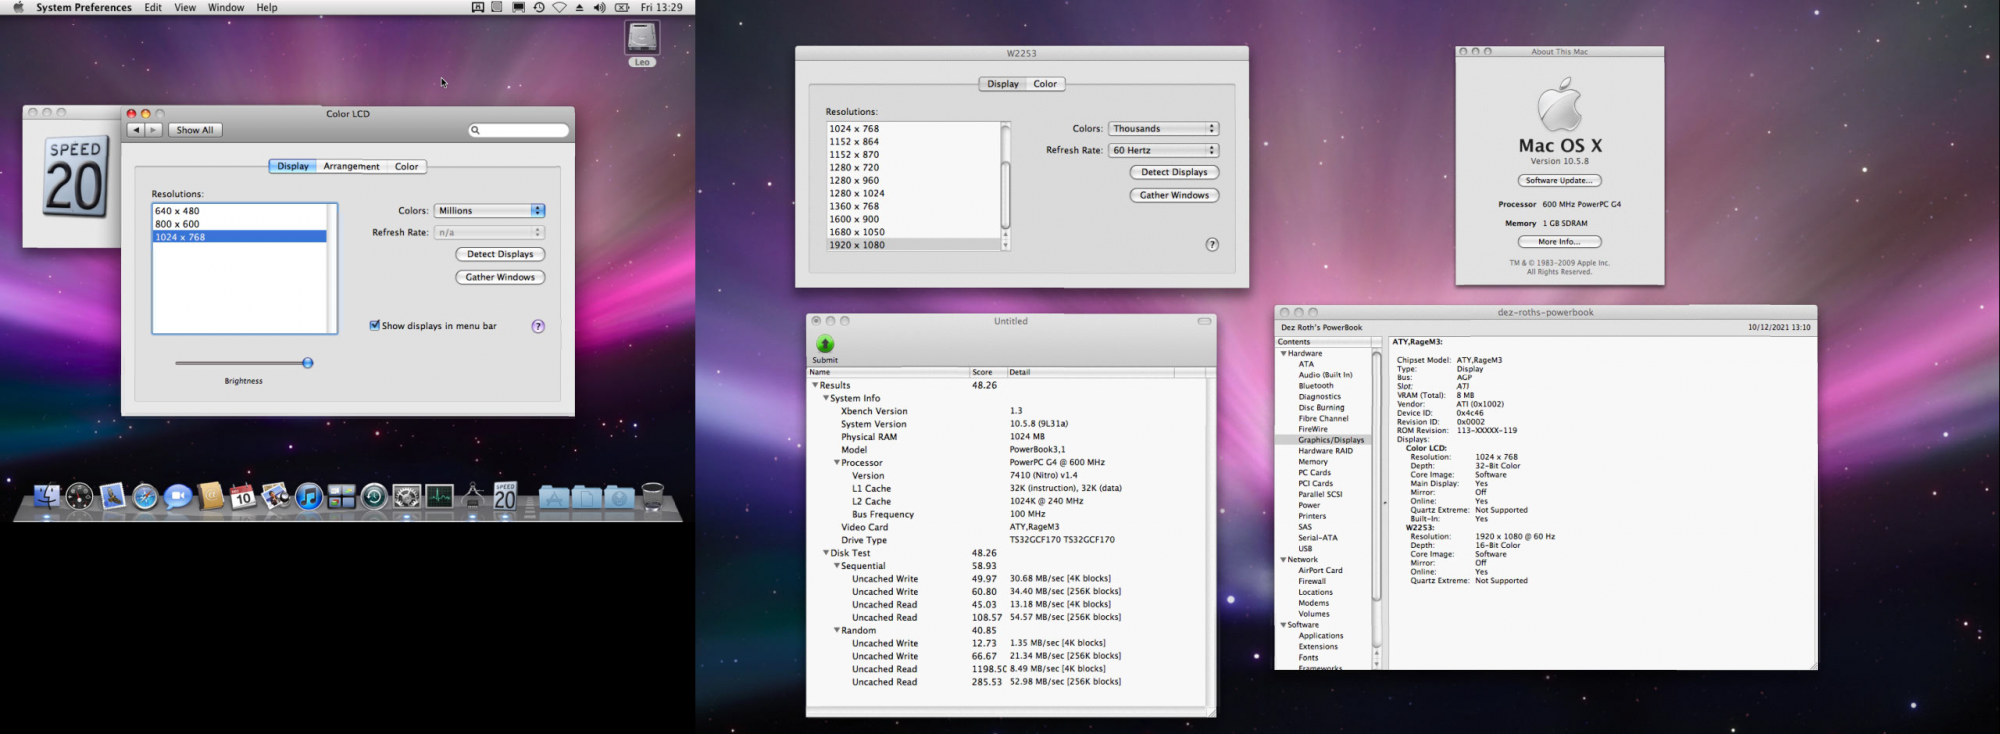This screenshot has width=2000, height=734.
Task: Switch to Color tab in W2253 window
Action: click(x=1045, y=84)
